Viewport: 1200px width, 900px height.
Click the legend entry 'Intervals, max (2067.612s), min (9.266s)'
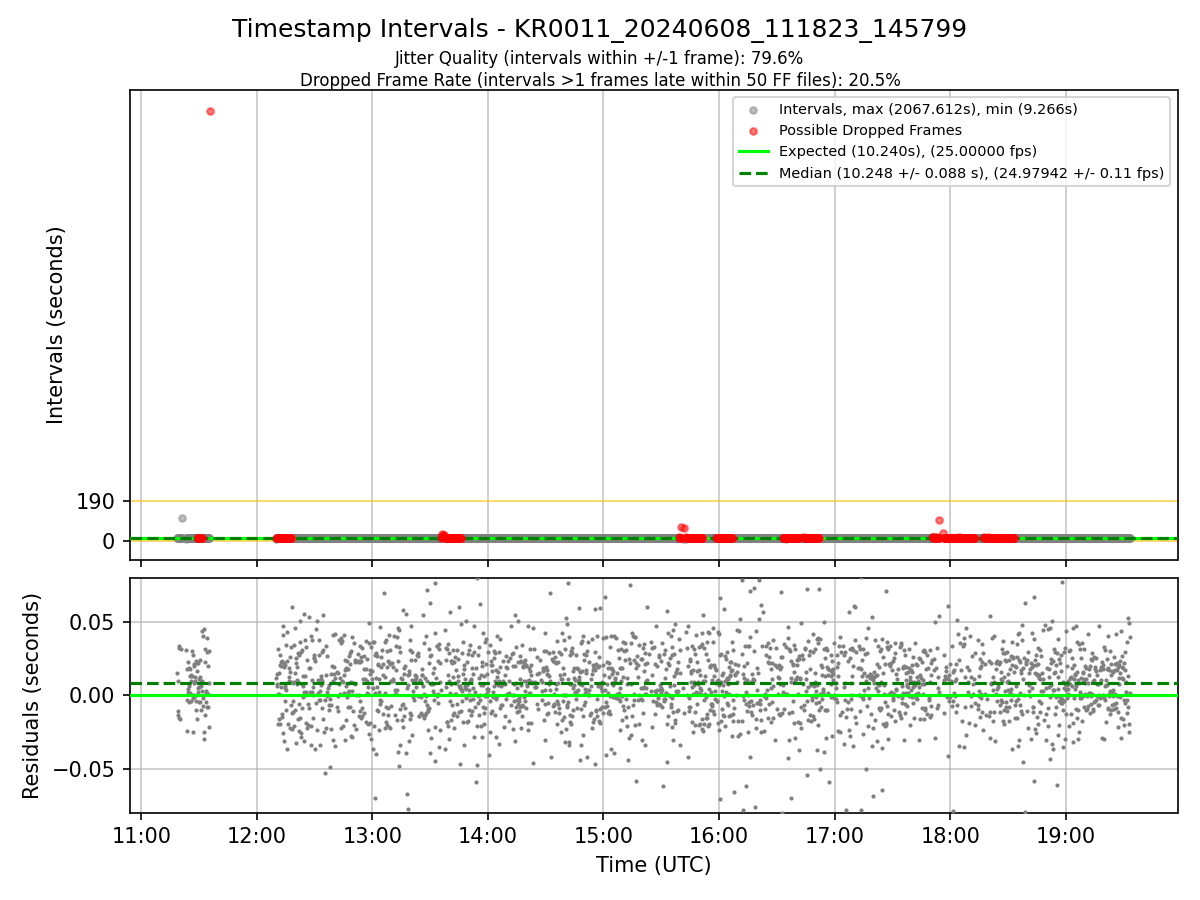point(928,108)
